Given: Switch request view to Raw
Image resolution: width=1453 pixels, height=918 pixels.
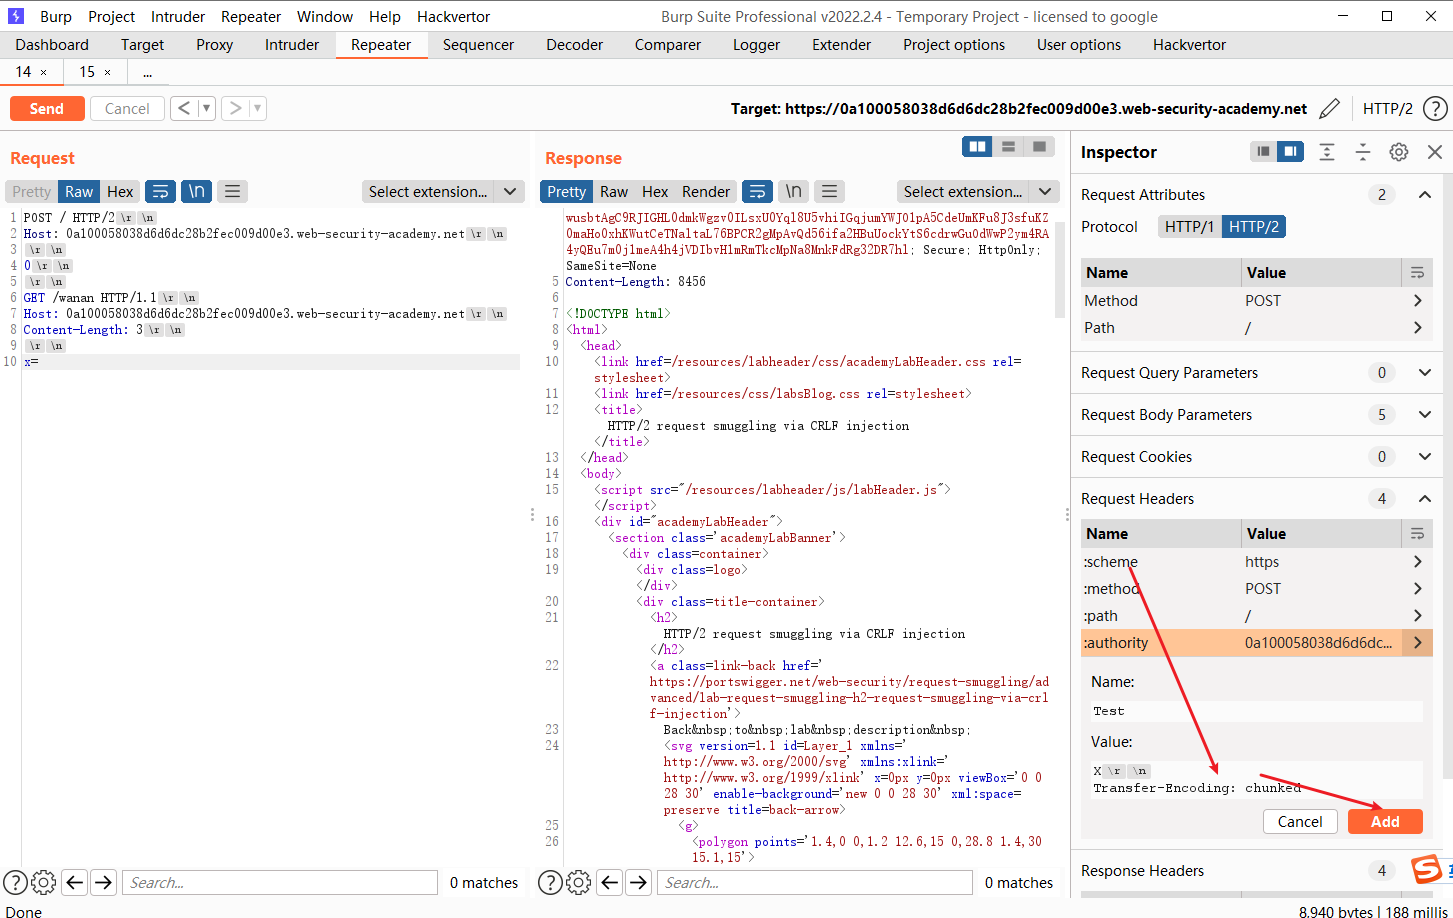Looking at the screenshot, I should [x=79, y=191].
